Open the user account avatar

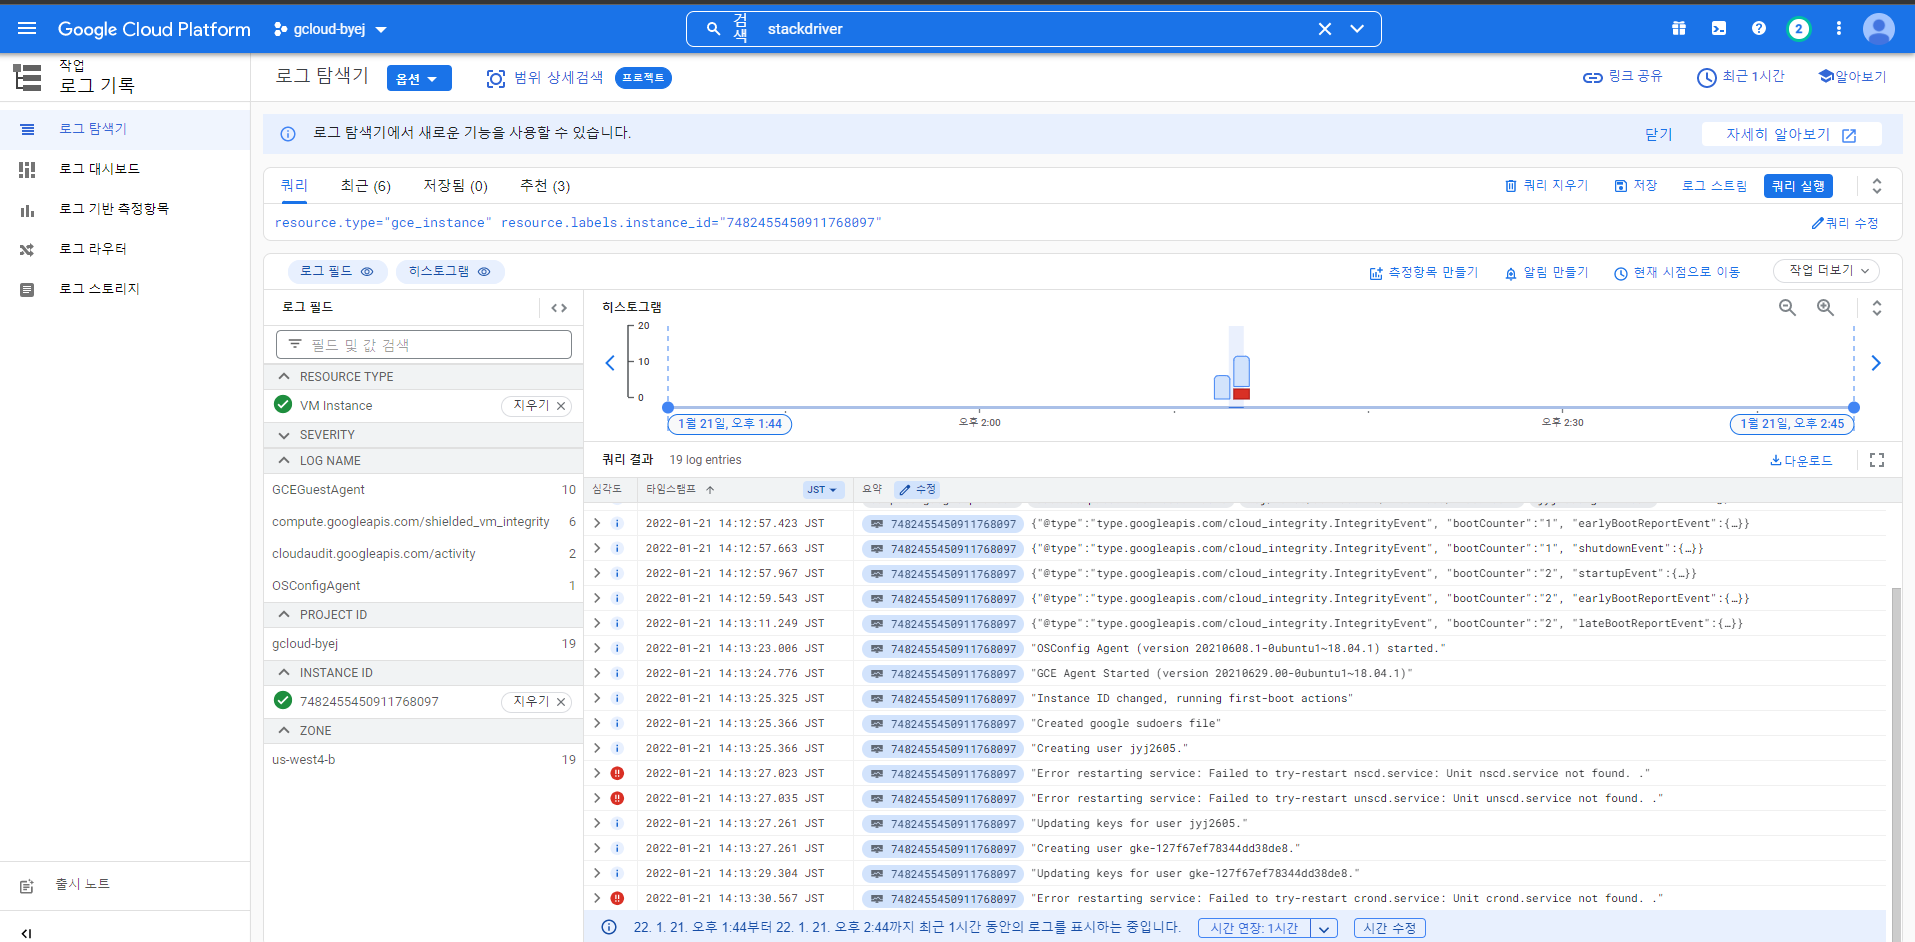coord(1879,29)
